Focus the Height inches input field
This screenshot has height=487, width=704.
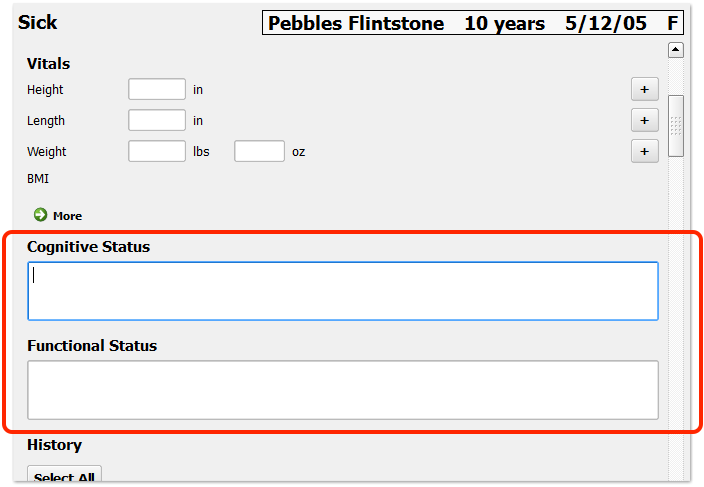tap(157, 89)
